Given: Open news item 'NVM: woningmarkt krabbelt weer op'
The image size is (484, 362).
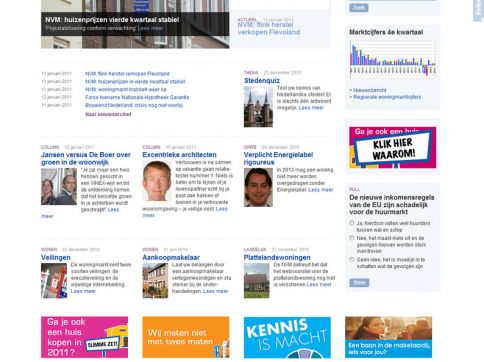Looking at the screenshot, I should click(126, 89).
